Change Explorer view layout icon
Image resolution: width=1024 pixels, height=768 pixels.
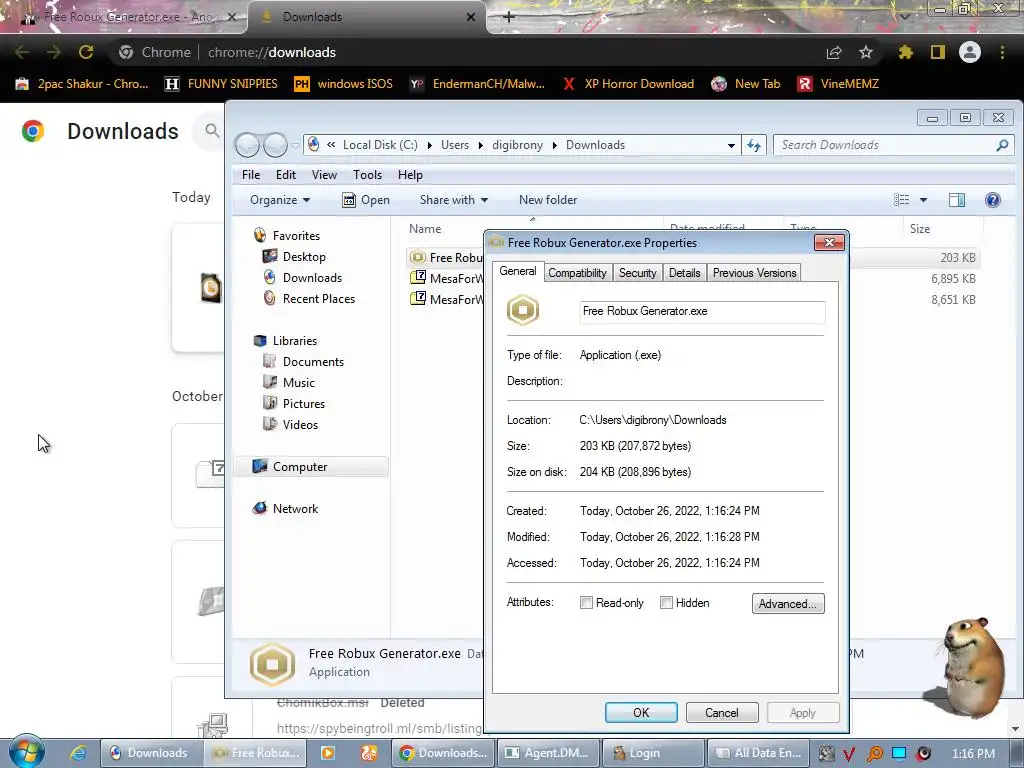point(901,200)
